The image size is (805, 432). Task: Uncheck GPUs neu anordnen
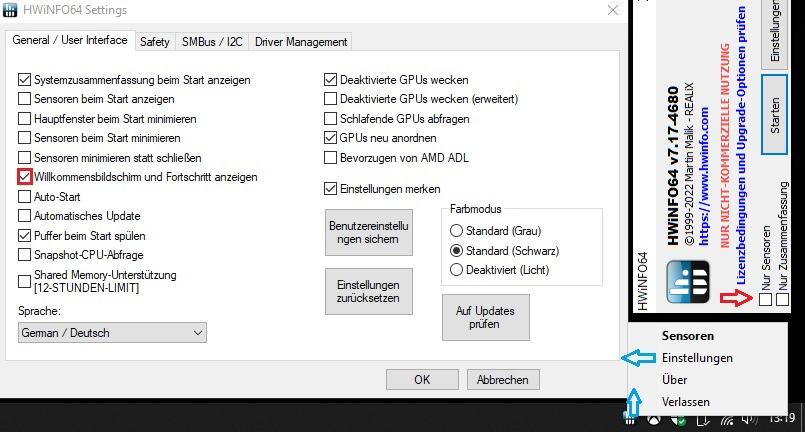(x=330, y=138)
